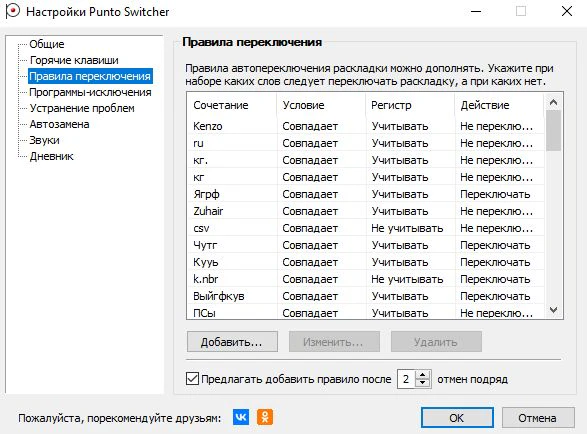Click the «Отмена» button
Screen dimensions: 587x434
pos(538,418)
